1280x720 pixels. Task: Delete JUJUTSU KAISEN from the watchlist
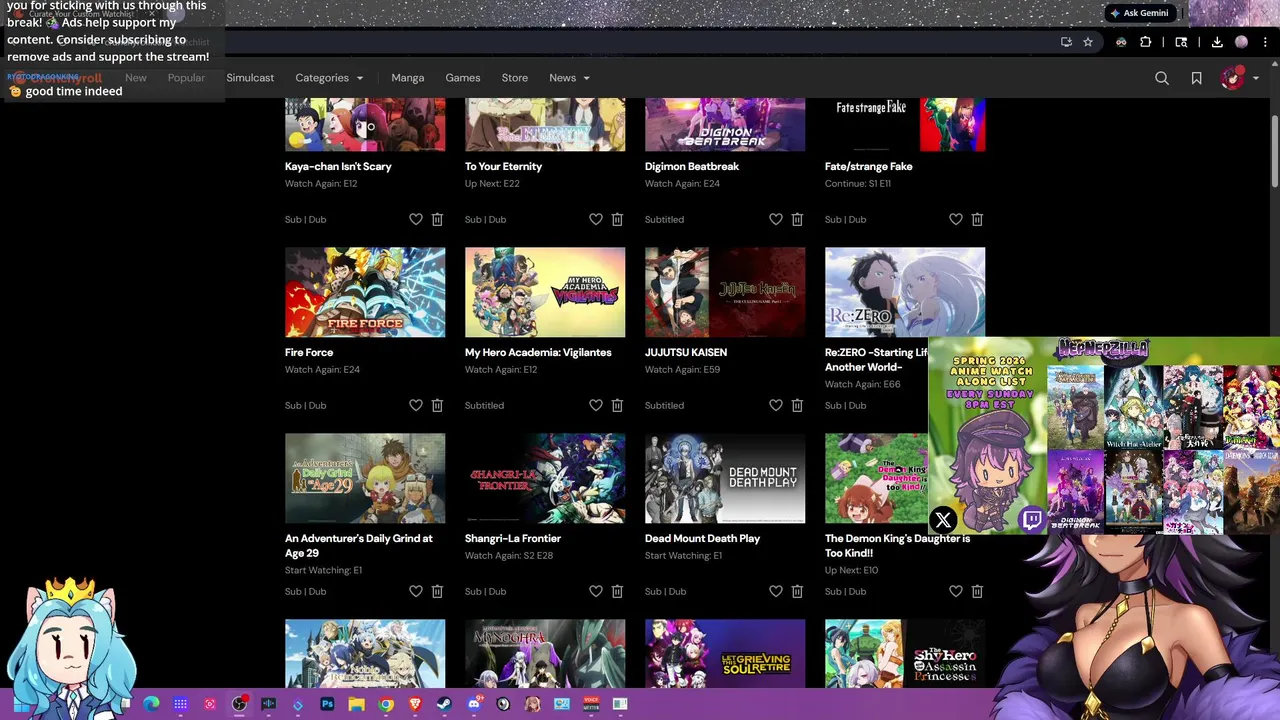coord(797,405)
